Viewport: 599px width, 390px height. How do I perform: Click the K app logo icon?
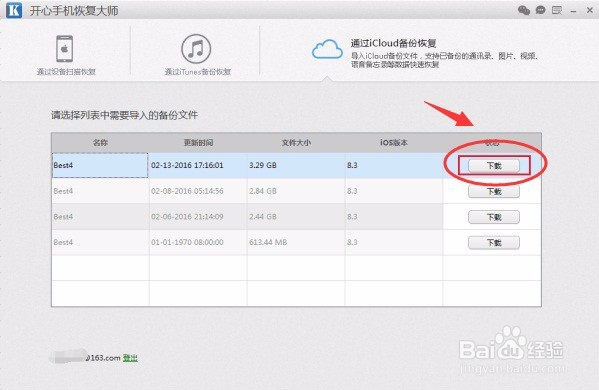point(14,10)
